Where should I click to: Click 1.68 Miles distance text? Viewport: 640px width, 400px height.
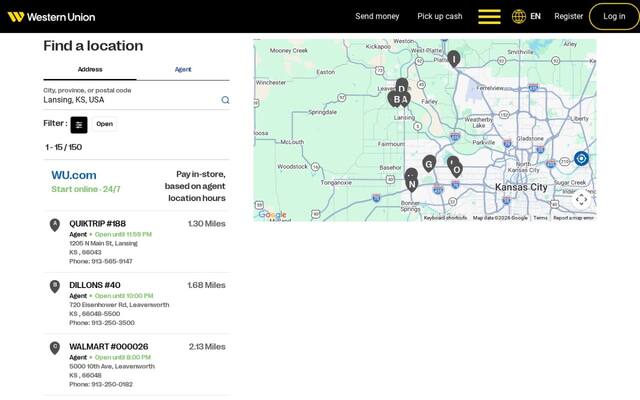click(207, 285)
